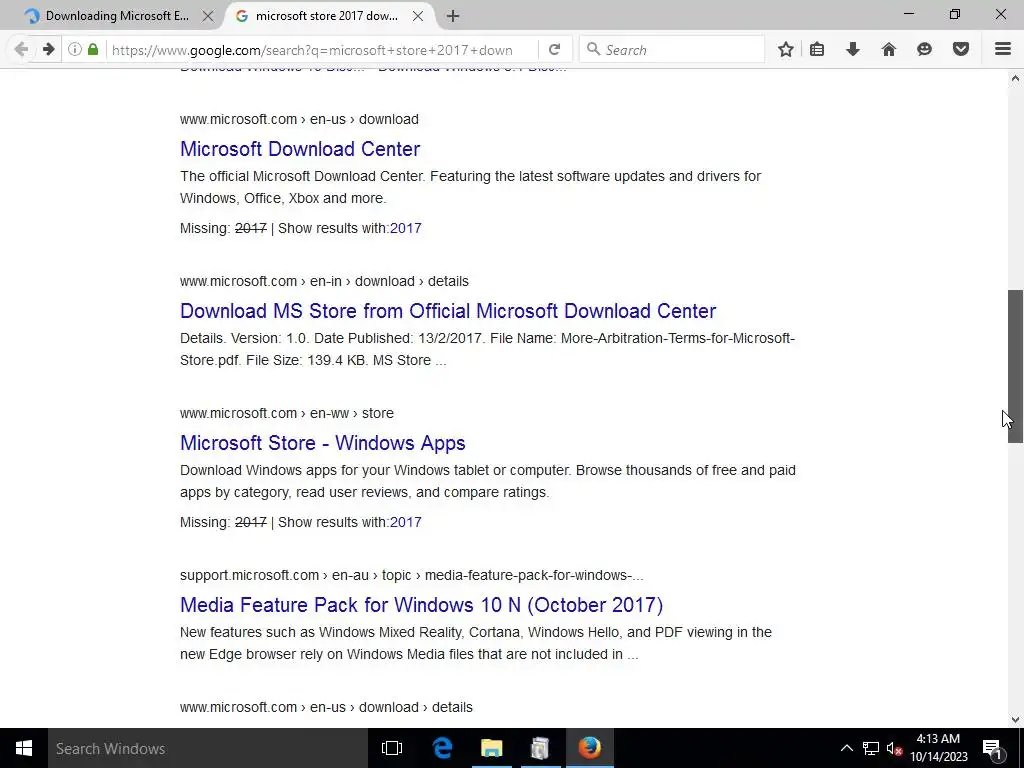Go back with the browser Back arrow
Viewport: 1024px width, 768px height.
pyautogui.click(x=21, y=50)
